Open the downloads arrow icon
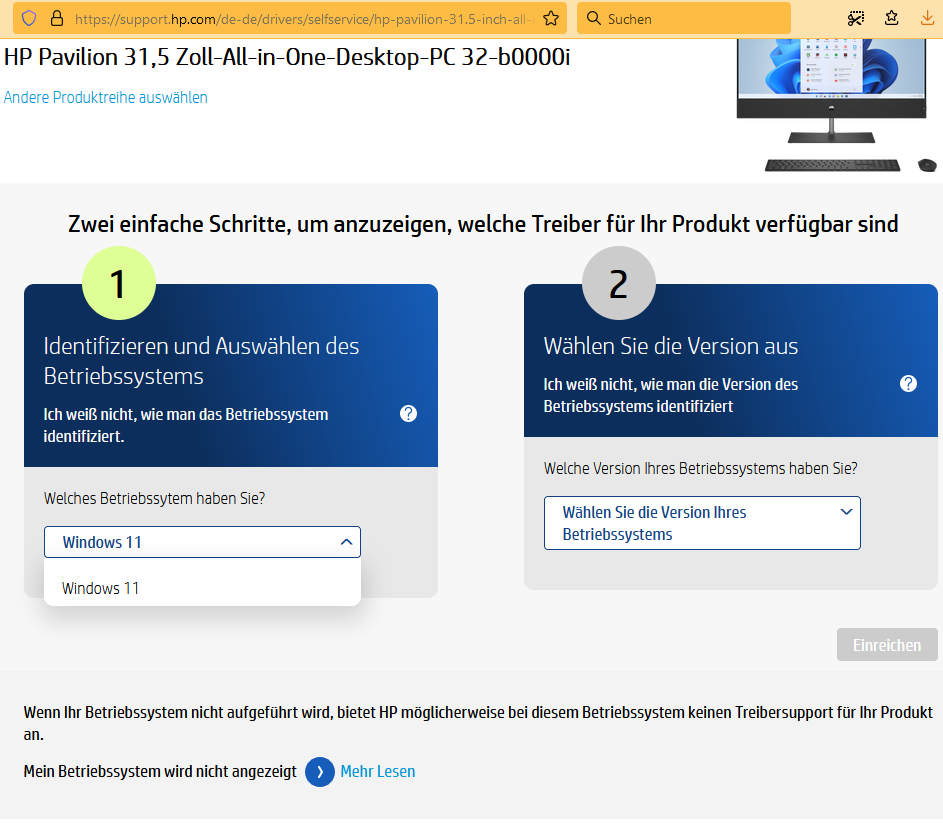943x827 pixels. [x=927, y=19]
